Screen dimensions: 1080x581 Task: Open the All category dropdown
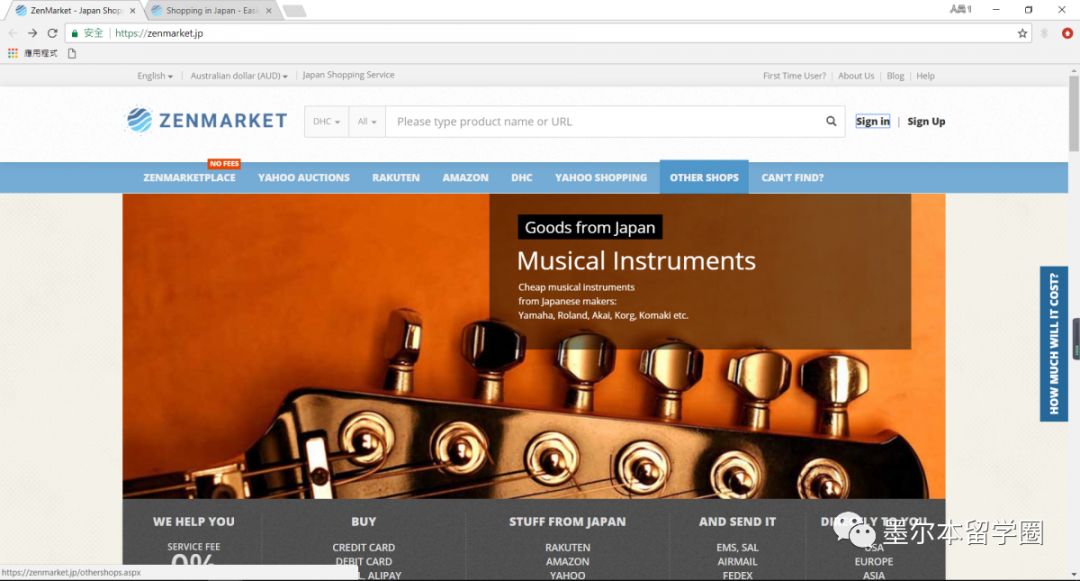(367, 122)
